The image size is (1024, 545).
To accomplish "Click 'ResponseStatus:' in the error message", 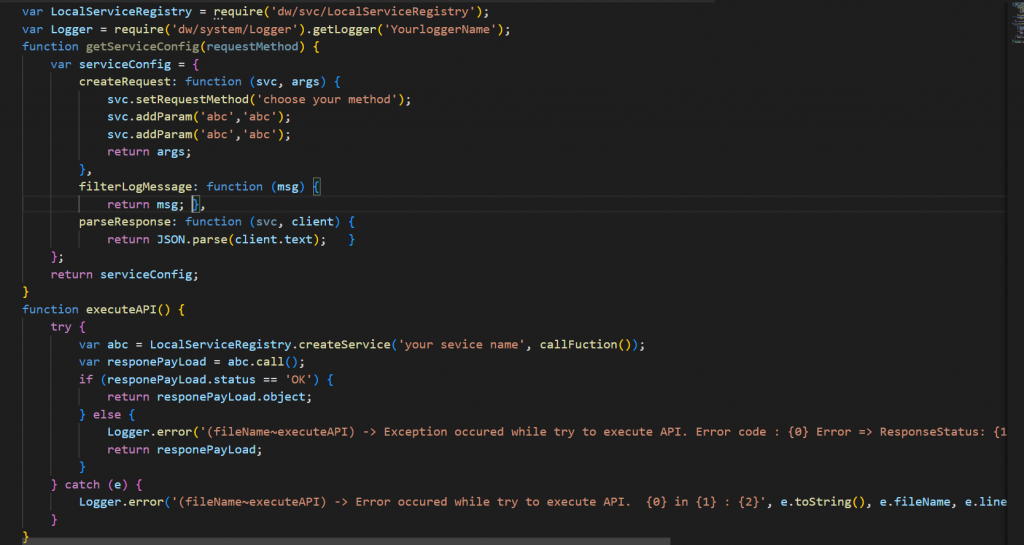I will tap(933, 432).
